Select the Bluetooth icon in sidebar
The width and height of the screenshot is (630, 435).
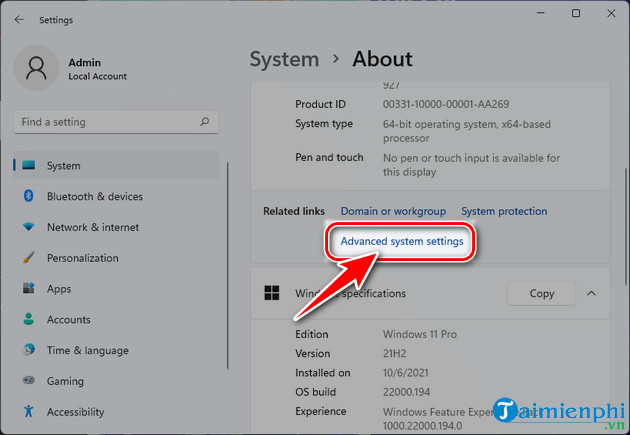28,196
